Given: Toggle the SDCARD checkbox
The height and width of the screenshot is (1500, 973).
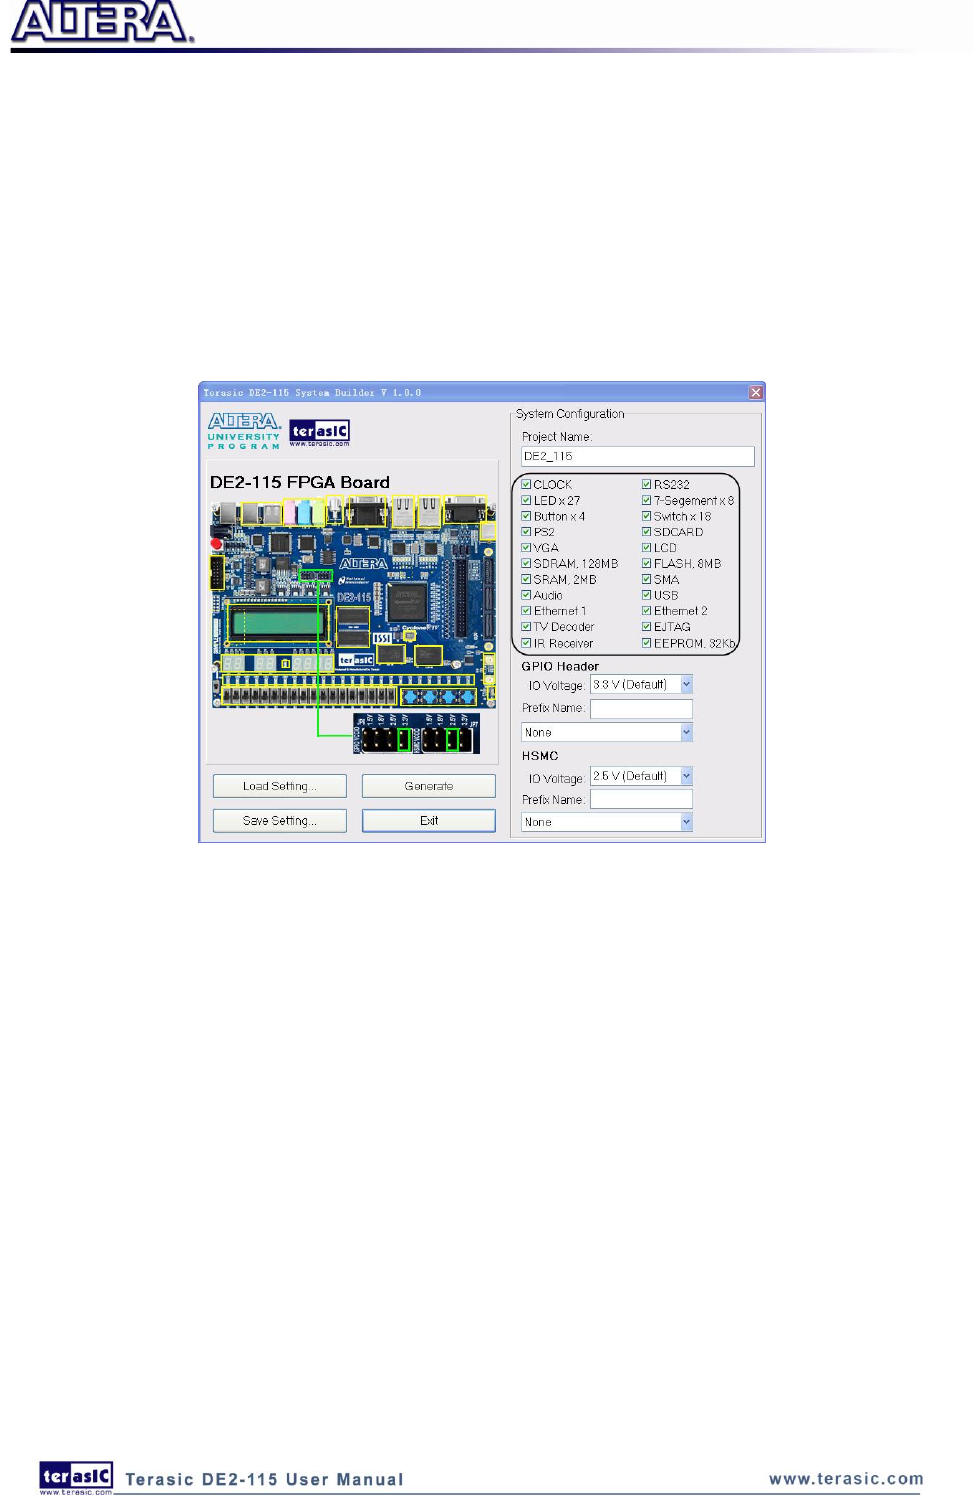Looking at the screenshot, I should tap(647, 532).
